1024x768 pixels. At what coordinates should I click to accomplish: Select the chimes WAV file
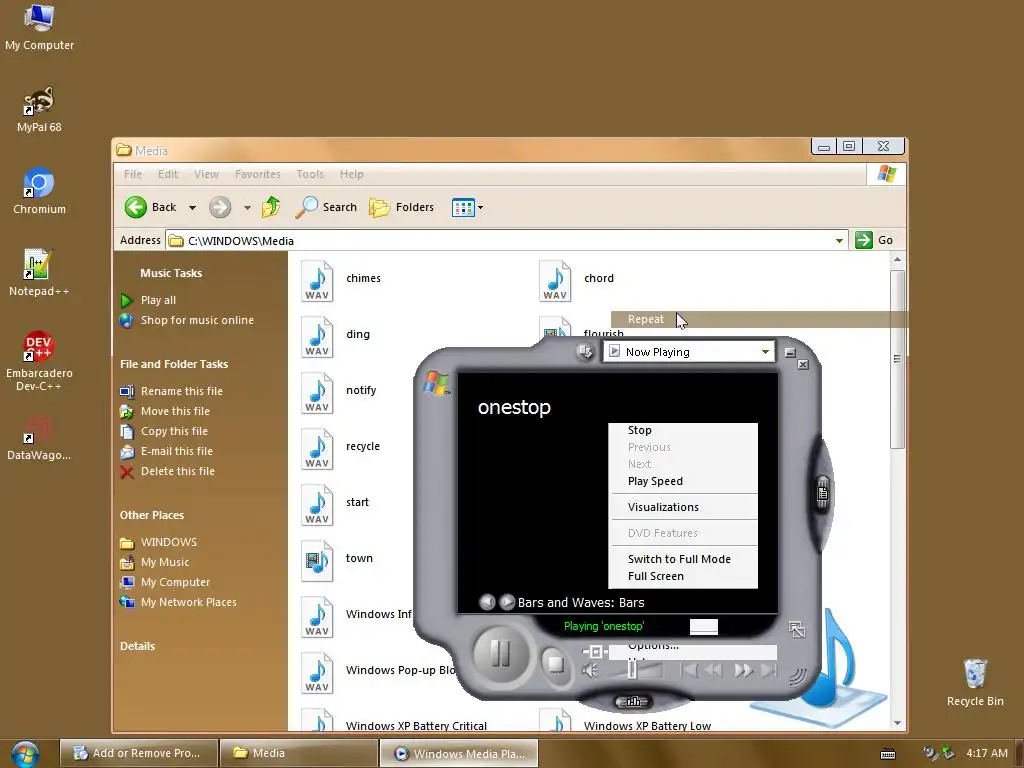point(341,281)
